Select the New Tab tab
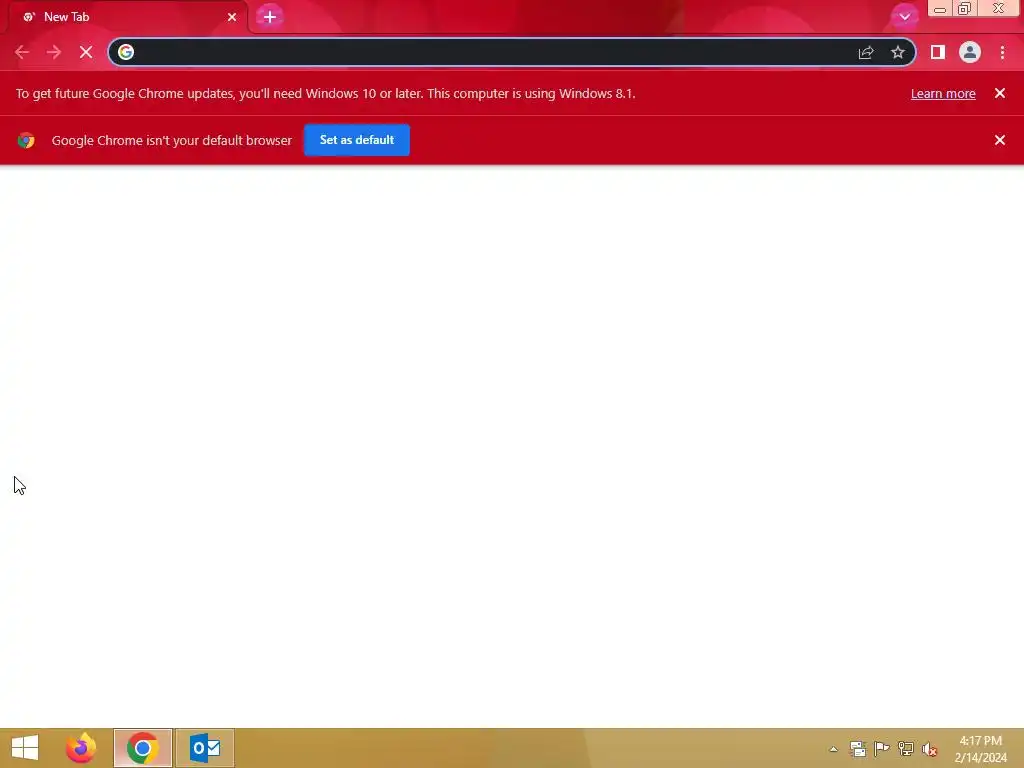 coord(127,17)
